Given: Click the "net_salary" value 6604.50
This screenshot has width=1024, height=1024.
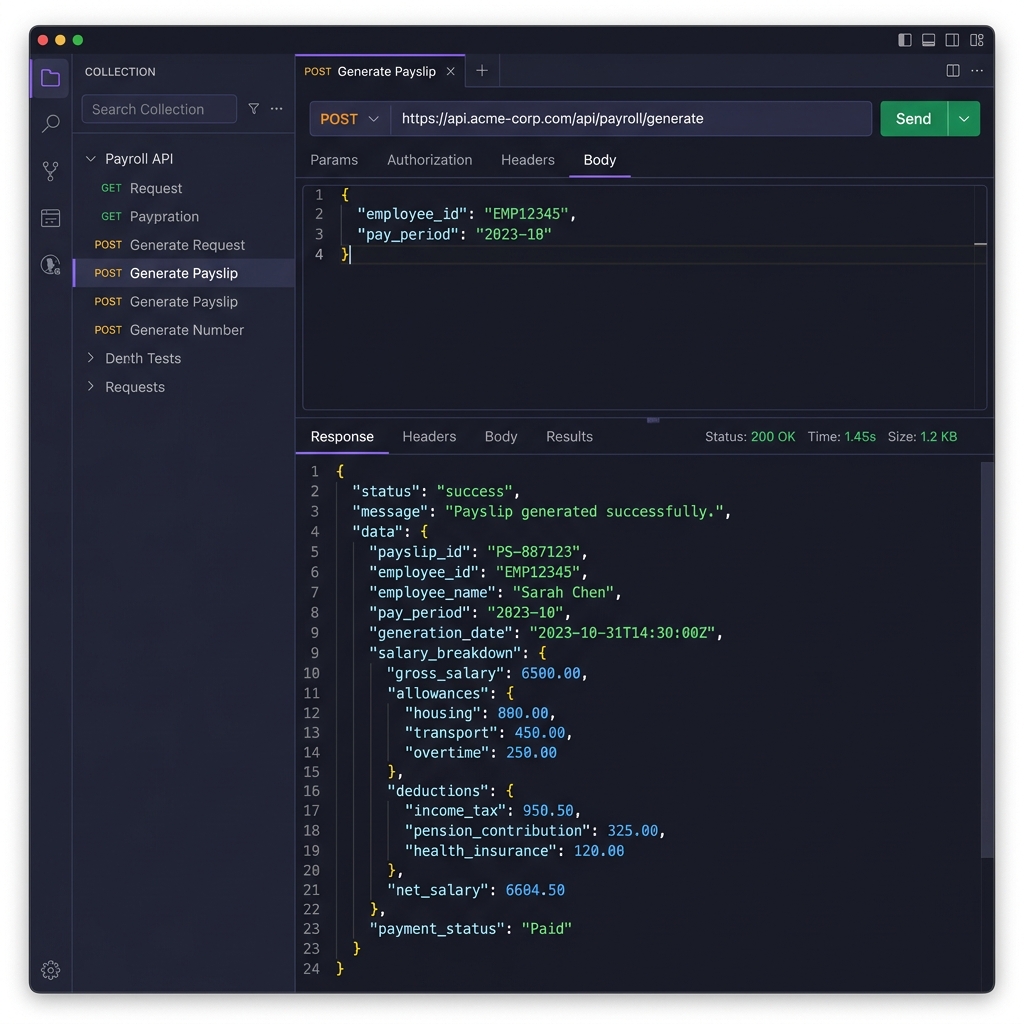Looking at the screenshot, I should click(x=535, y=890).
